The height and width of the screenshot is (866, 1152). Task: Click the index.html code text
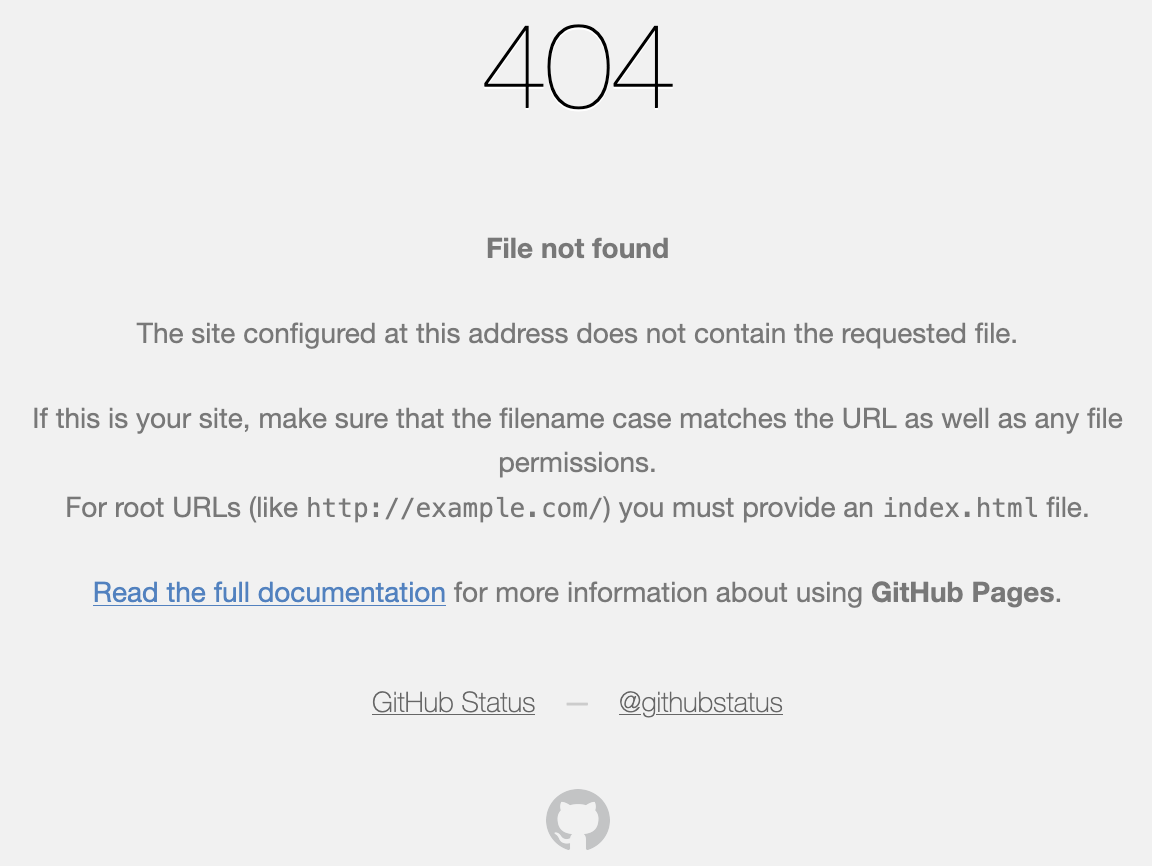point(960,508)
